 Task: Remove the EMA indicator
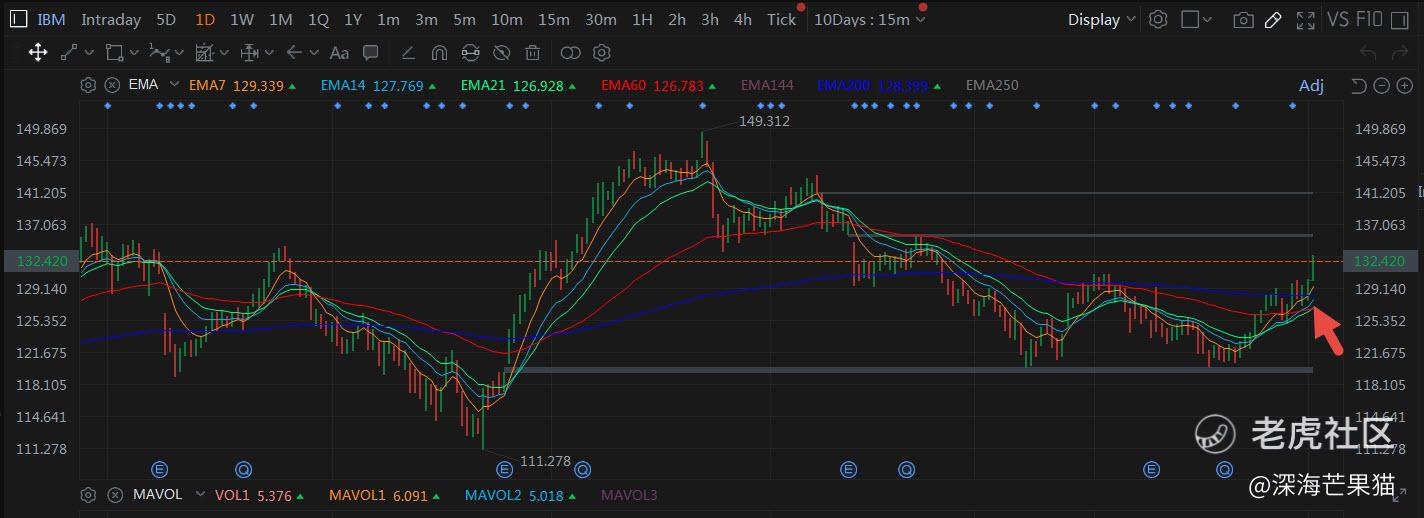click(112, 85)
